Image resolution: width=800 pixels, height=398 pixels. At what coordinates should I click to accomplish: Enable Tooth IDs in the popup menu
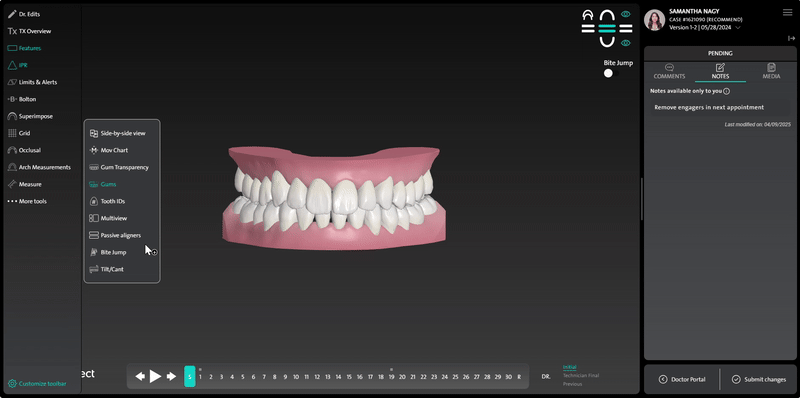tap(107, 202)
